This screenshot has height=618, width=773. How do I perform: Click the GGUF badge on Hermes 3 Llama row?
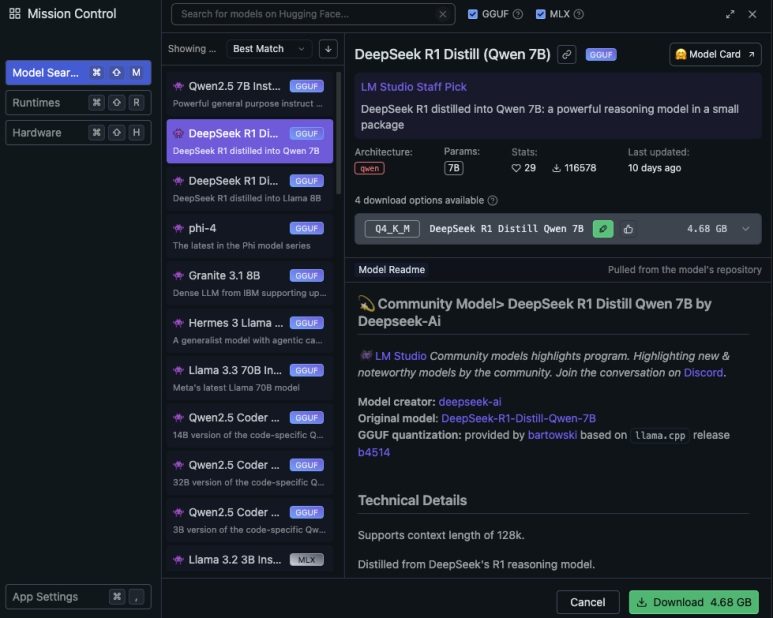click(x=307, y=323)
